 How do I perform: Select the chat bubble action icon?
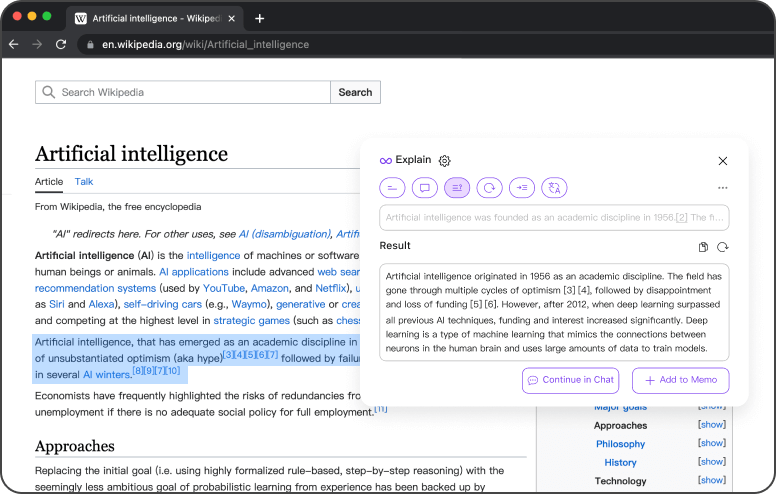click(425, 187)
